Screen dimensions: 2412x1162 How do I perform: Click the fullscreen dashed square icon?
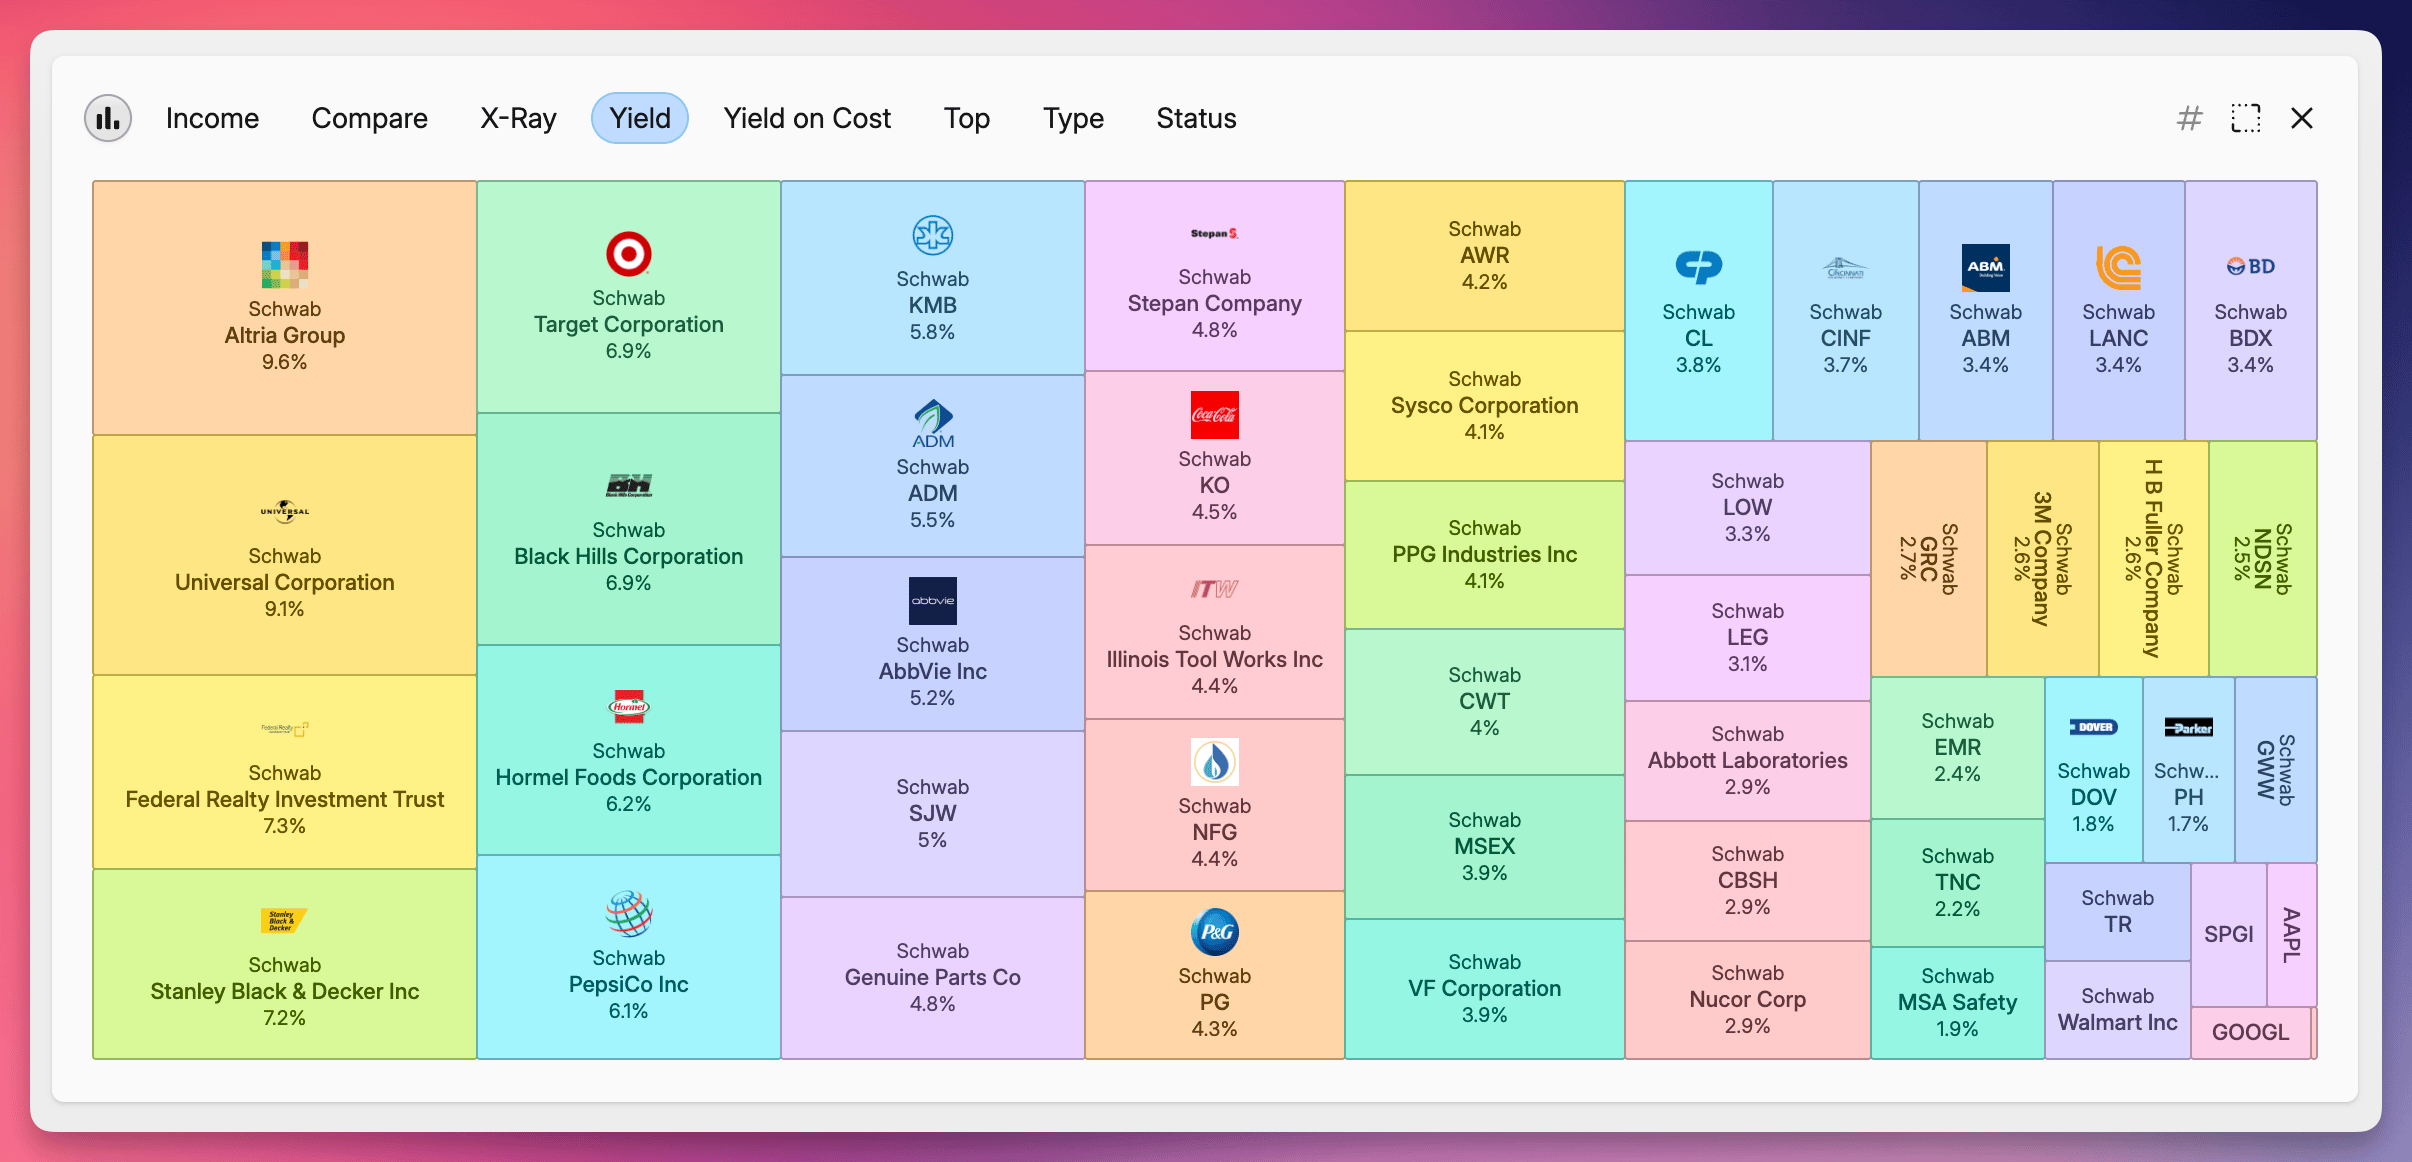[x=2246, y=119]
